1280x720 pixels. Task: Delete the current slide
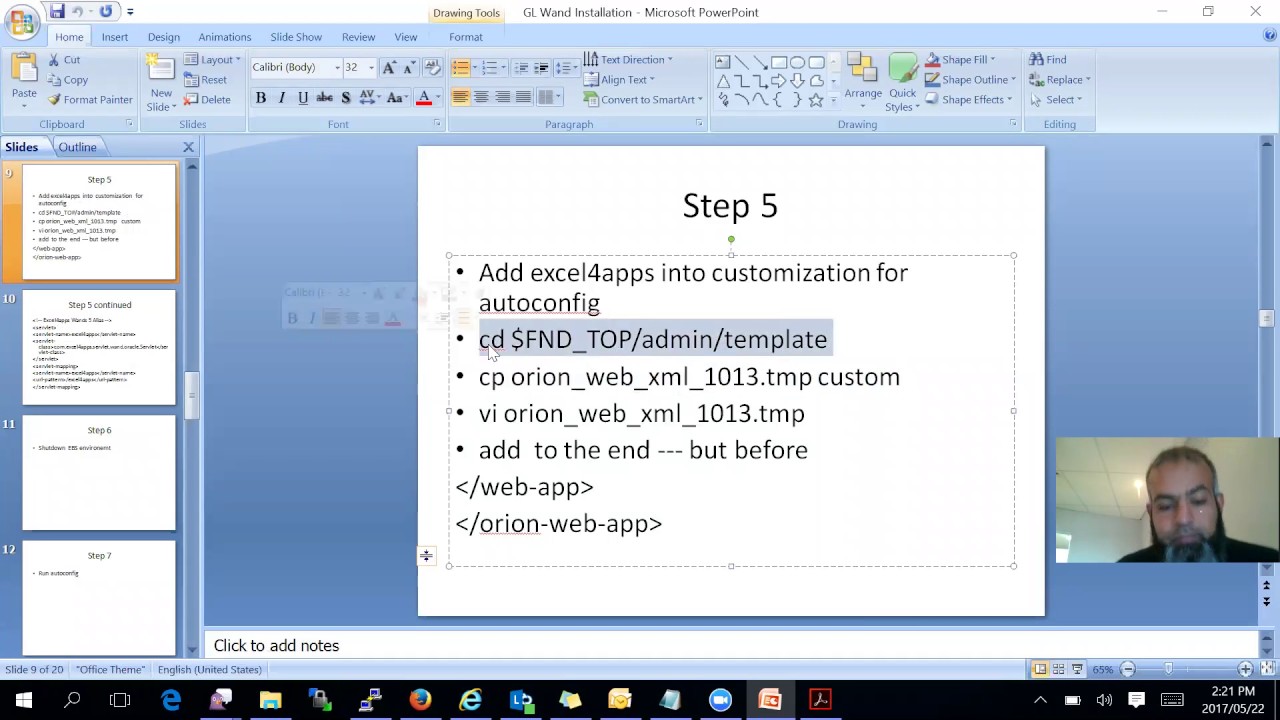click(x=207, y=100)
